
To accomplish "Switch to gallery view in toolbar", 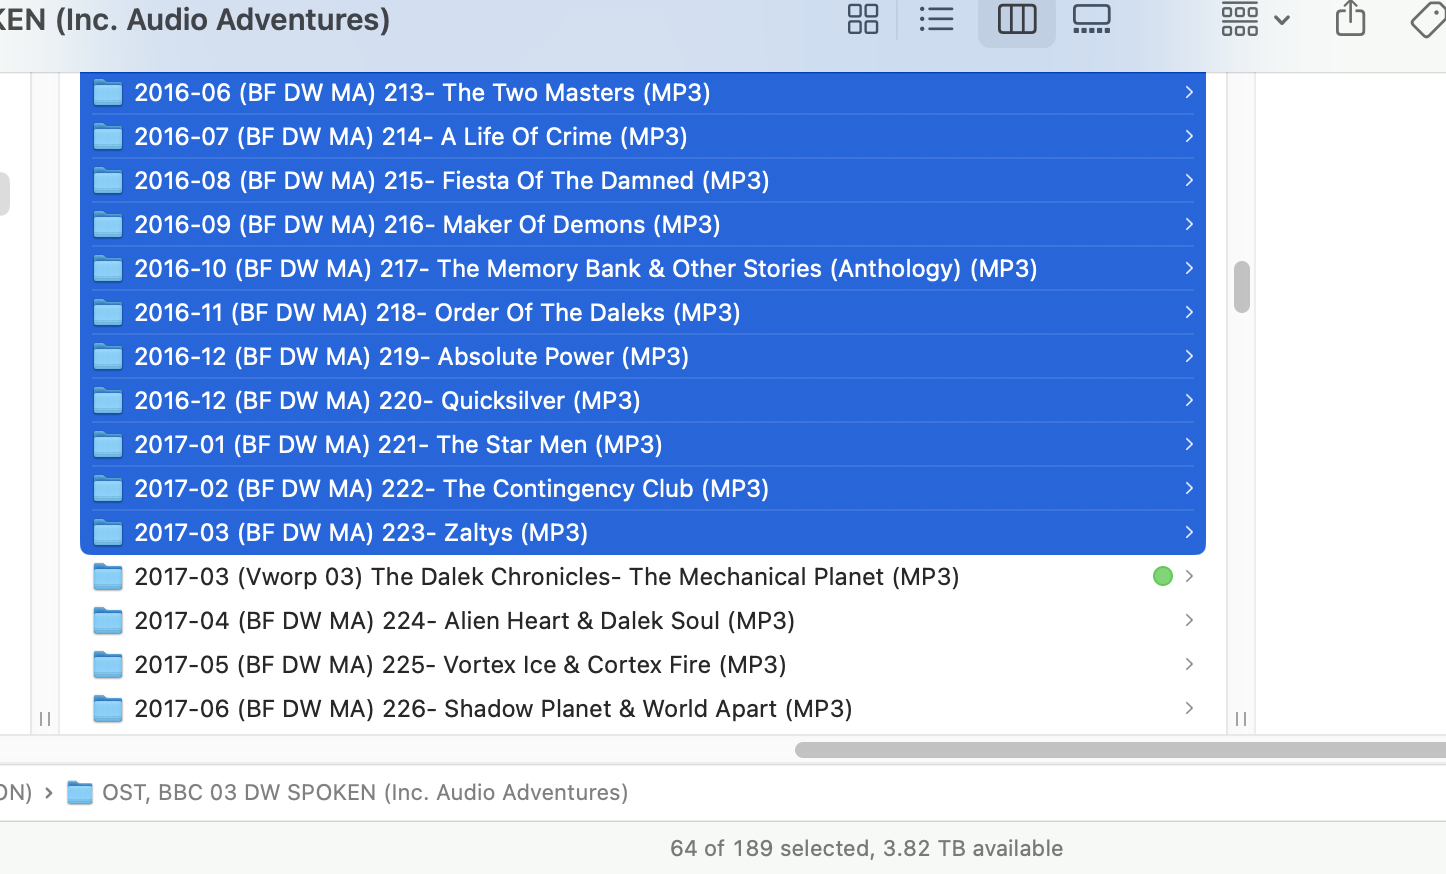I will tap(1091, 19).
